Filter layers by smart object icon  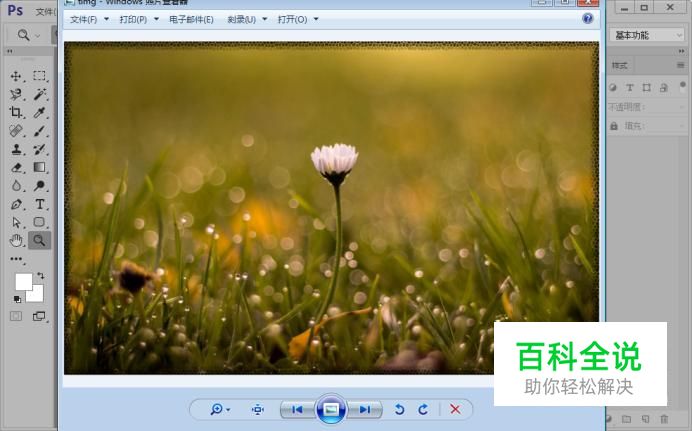pyautogui.click(x=663, y=88)
